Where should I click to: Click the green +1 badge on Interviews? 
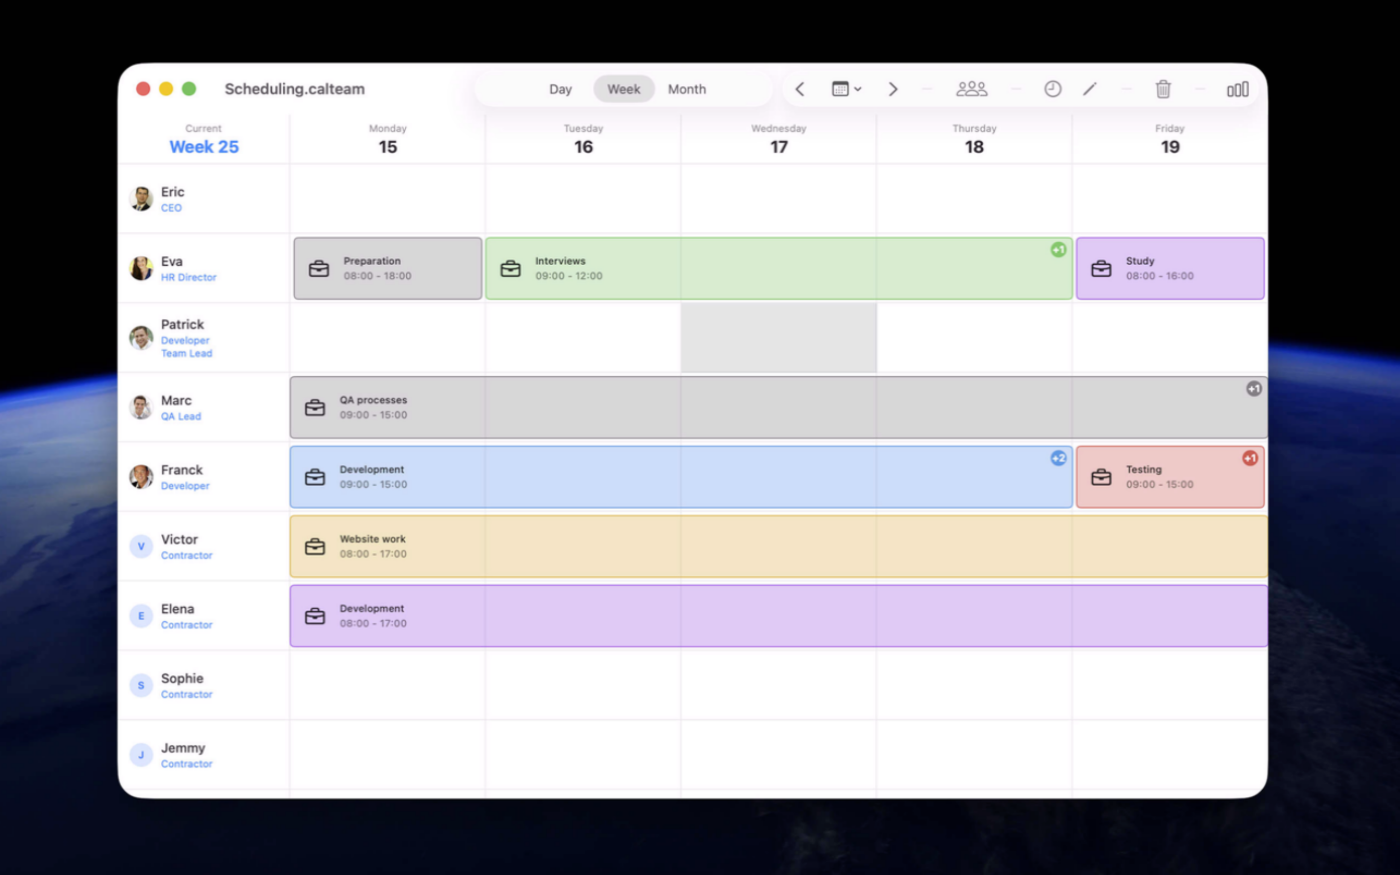pyautogui.click(x=1058, y=250)
